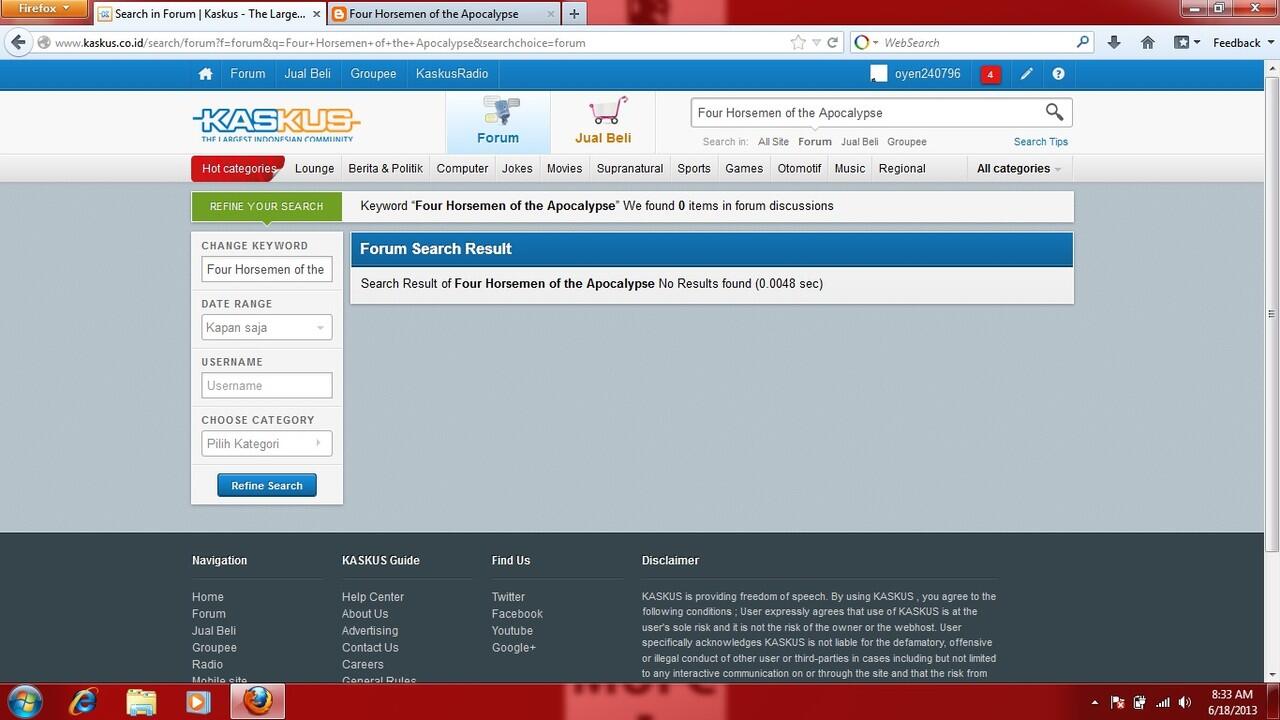Click the Kaskus home icon
Viewport: 1280px width, 720px height.
[205, 74]
